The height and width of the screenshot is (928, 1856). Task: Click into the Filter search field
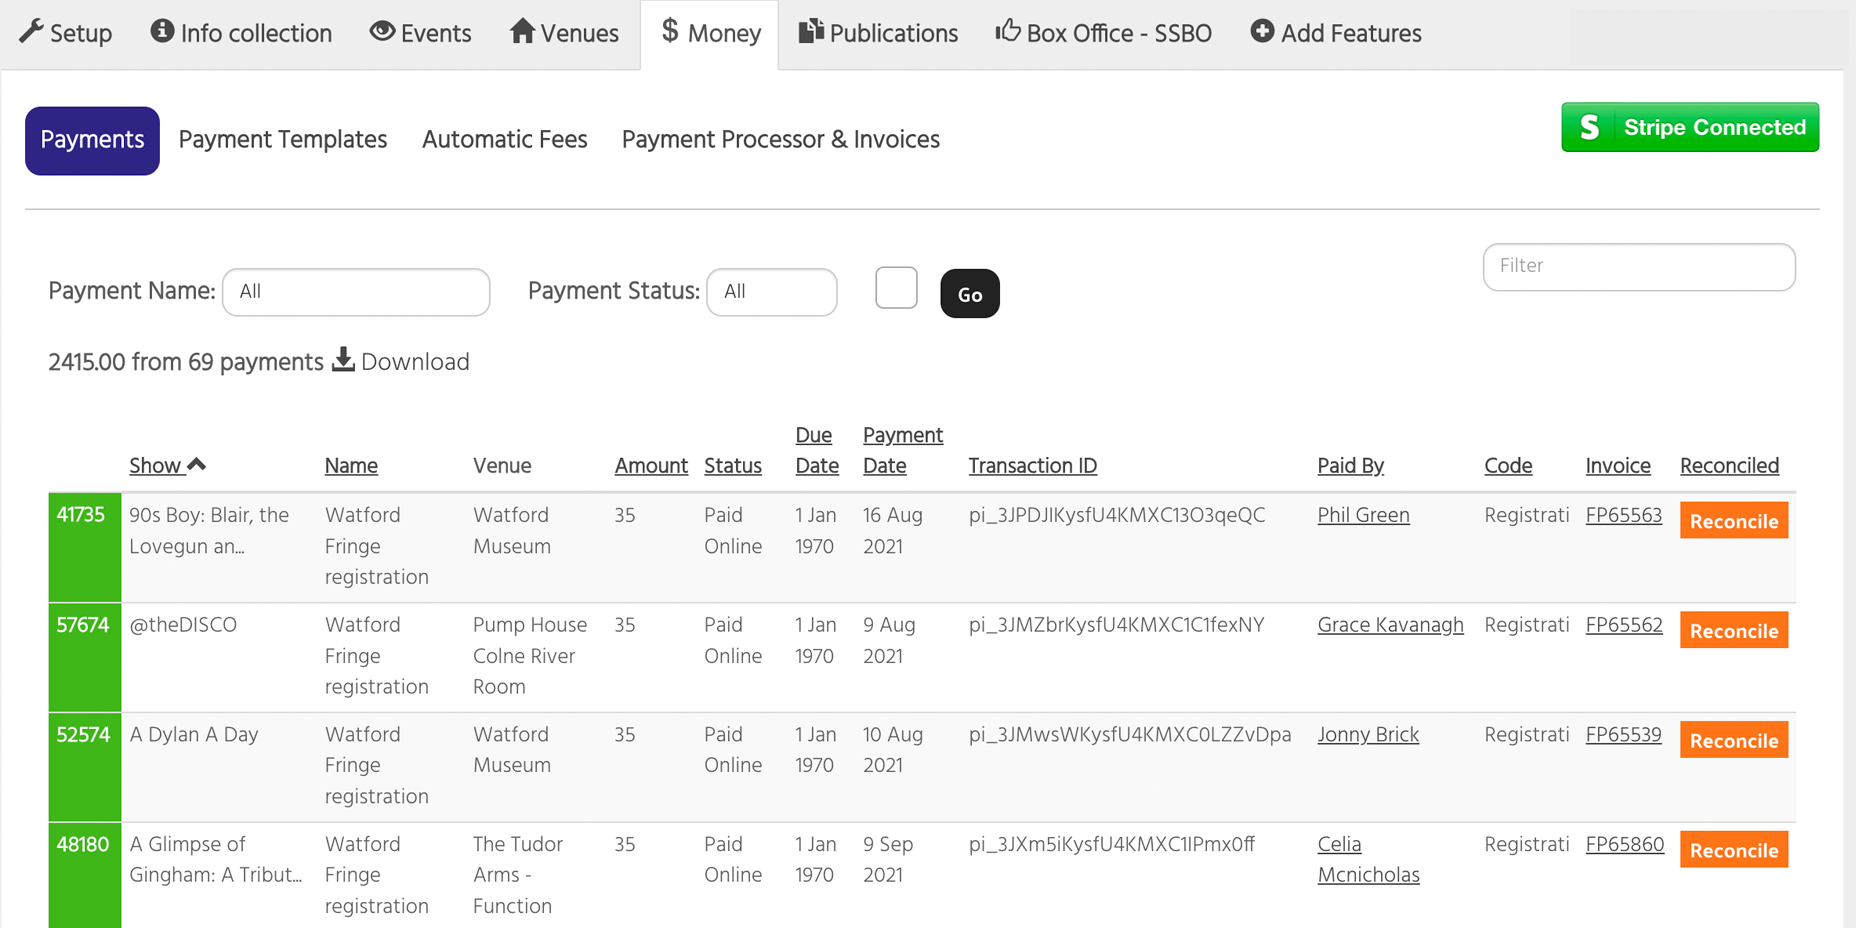coord(1639,266)
